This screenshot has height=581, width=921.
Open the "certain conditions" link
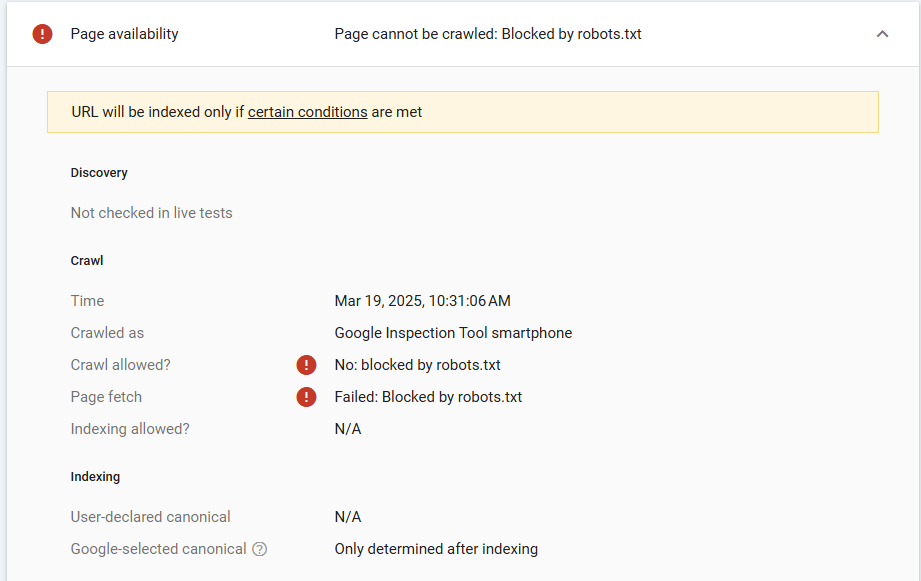pos(307,112)
